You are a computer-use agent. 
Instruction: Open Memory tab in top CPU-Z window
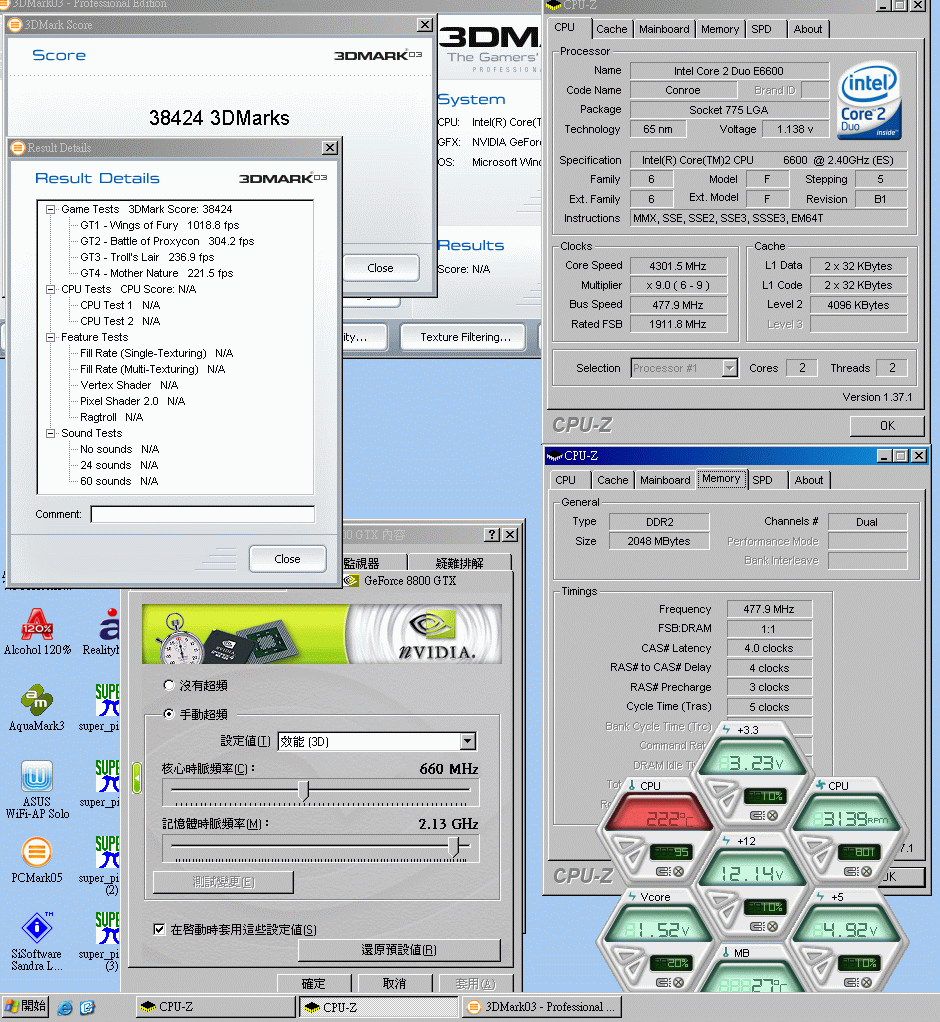(720, 29)
